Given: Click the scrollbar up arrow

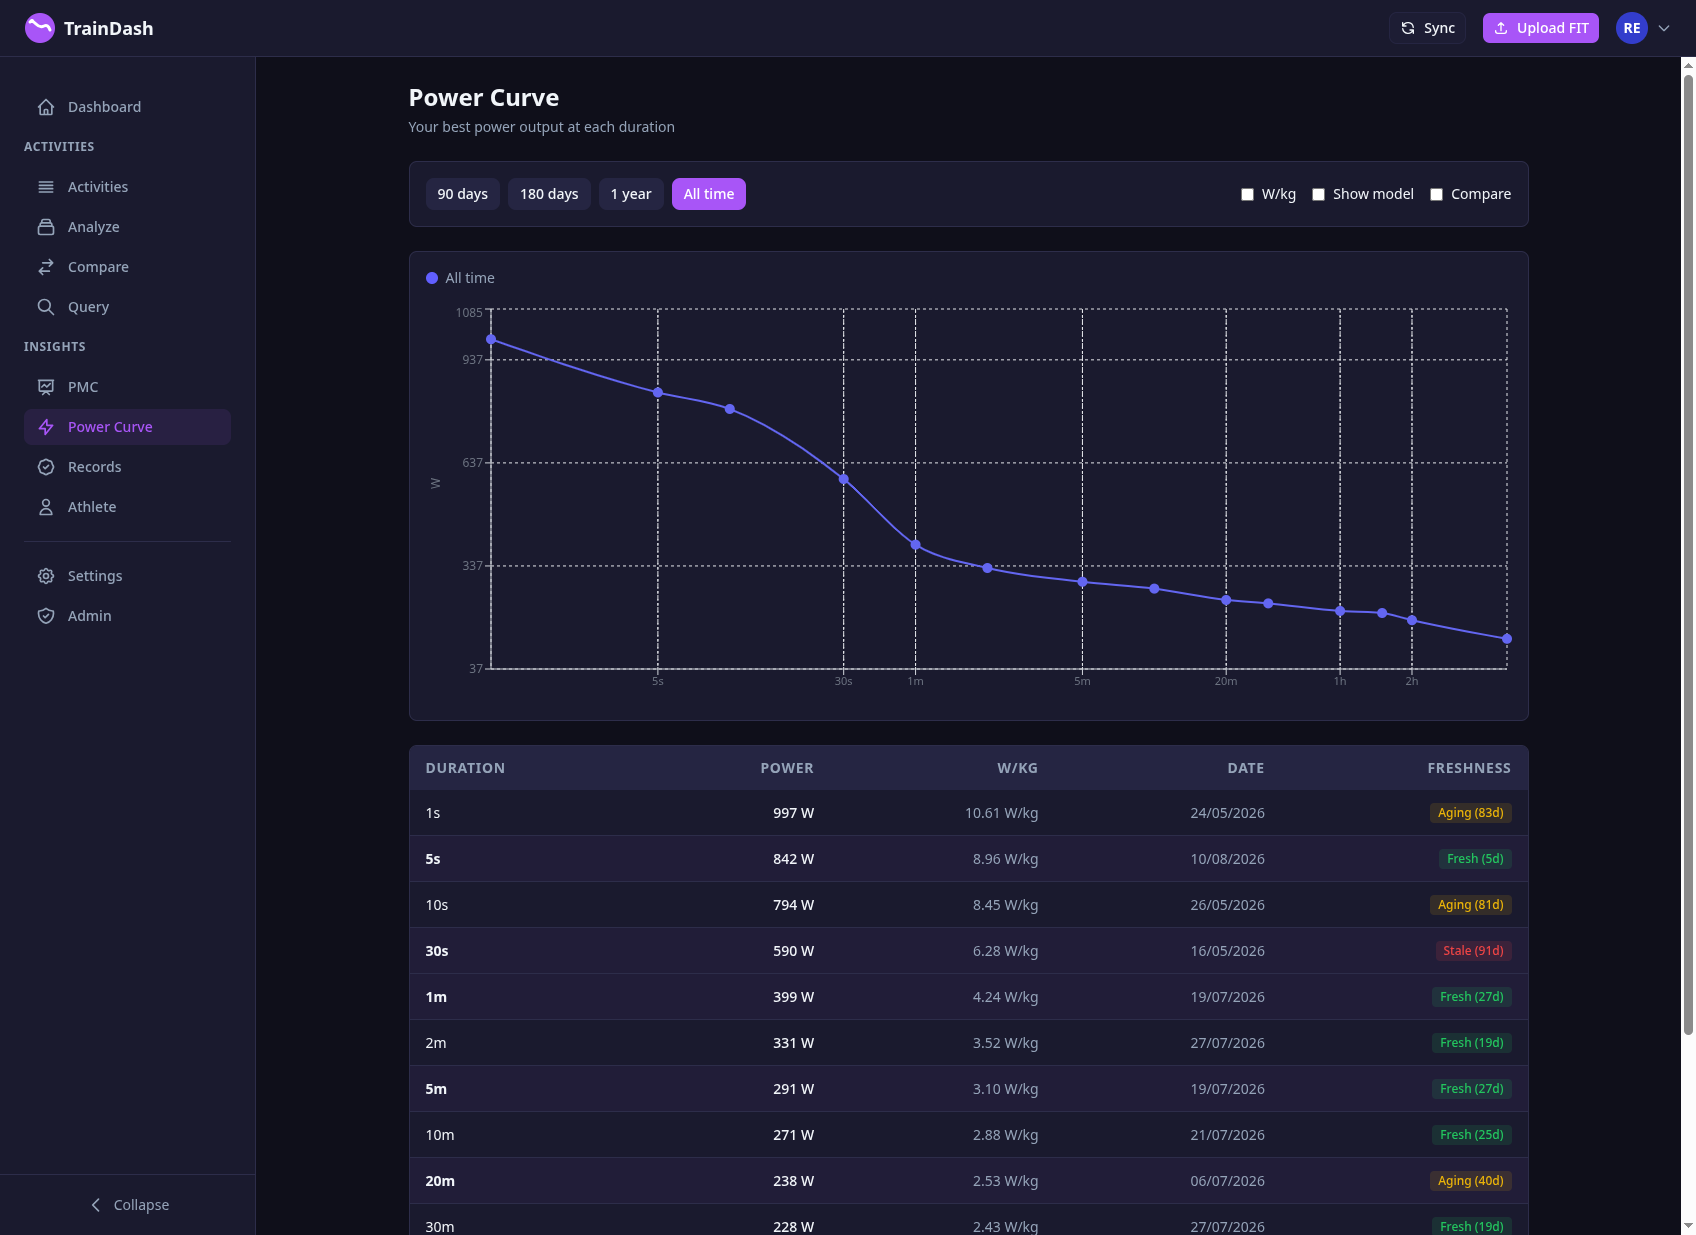Looking at the screenshot, I should (1688, 66).
